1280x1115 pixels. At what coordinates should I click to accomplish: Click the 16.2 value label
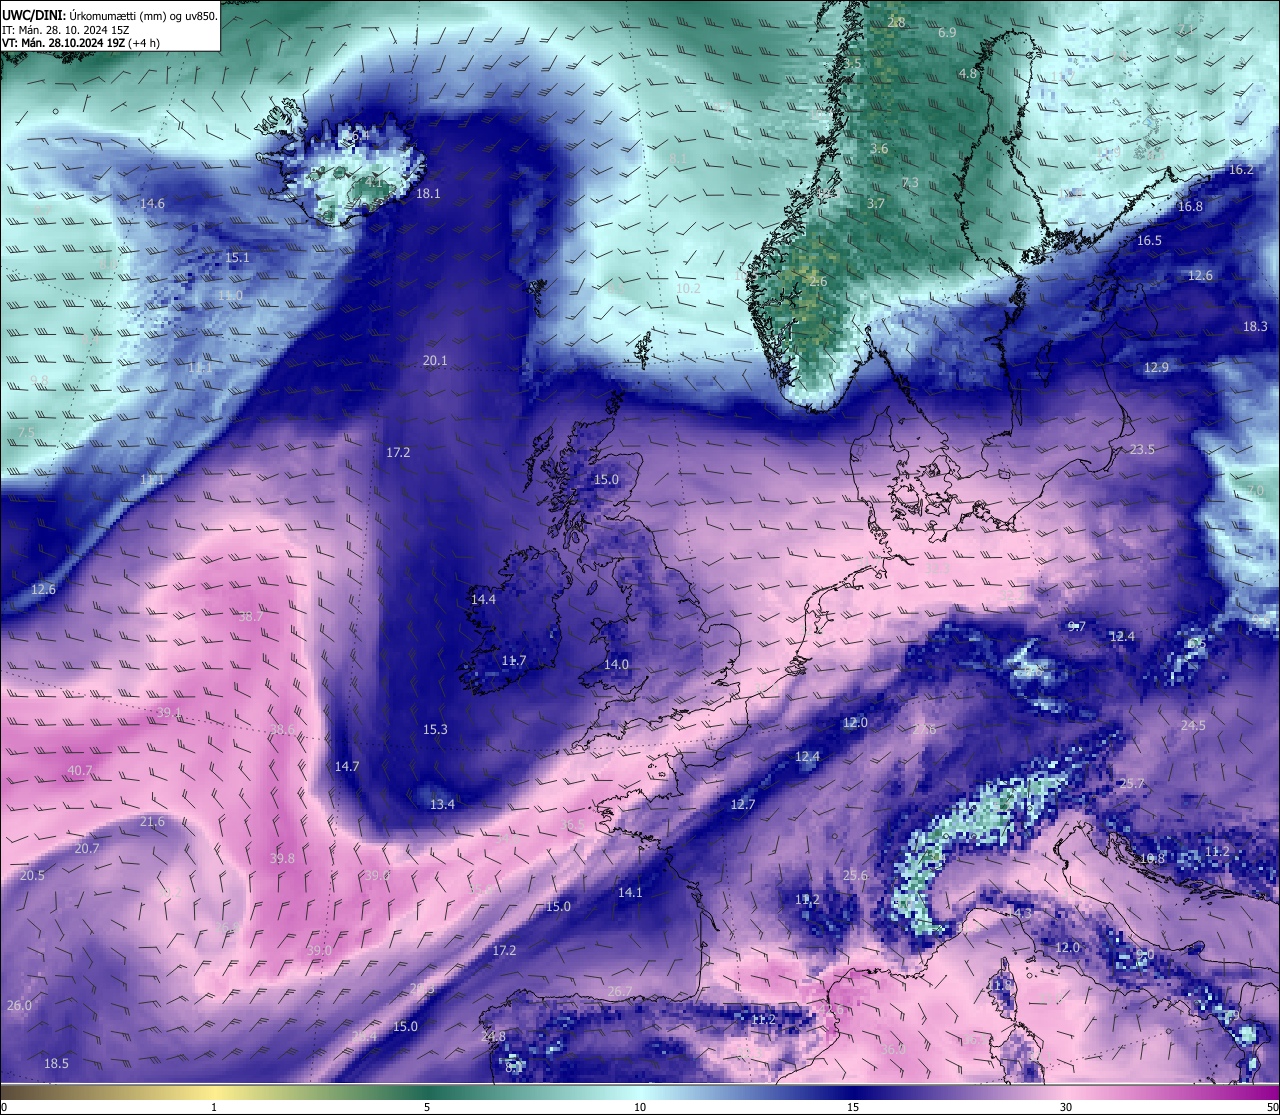click(x=1241, y=169)
